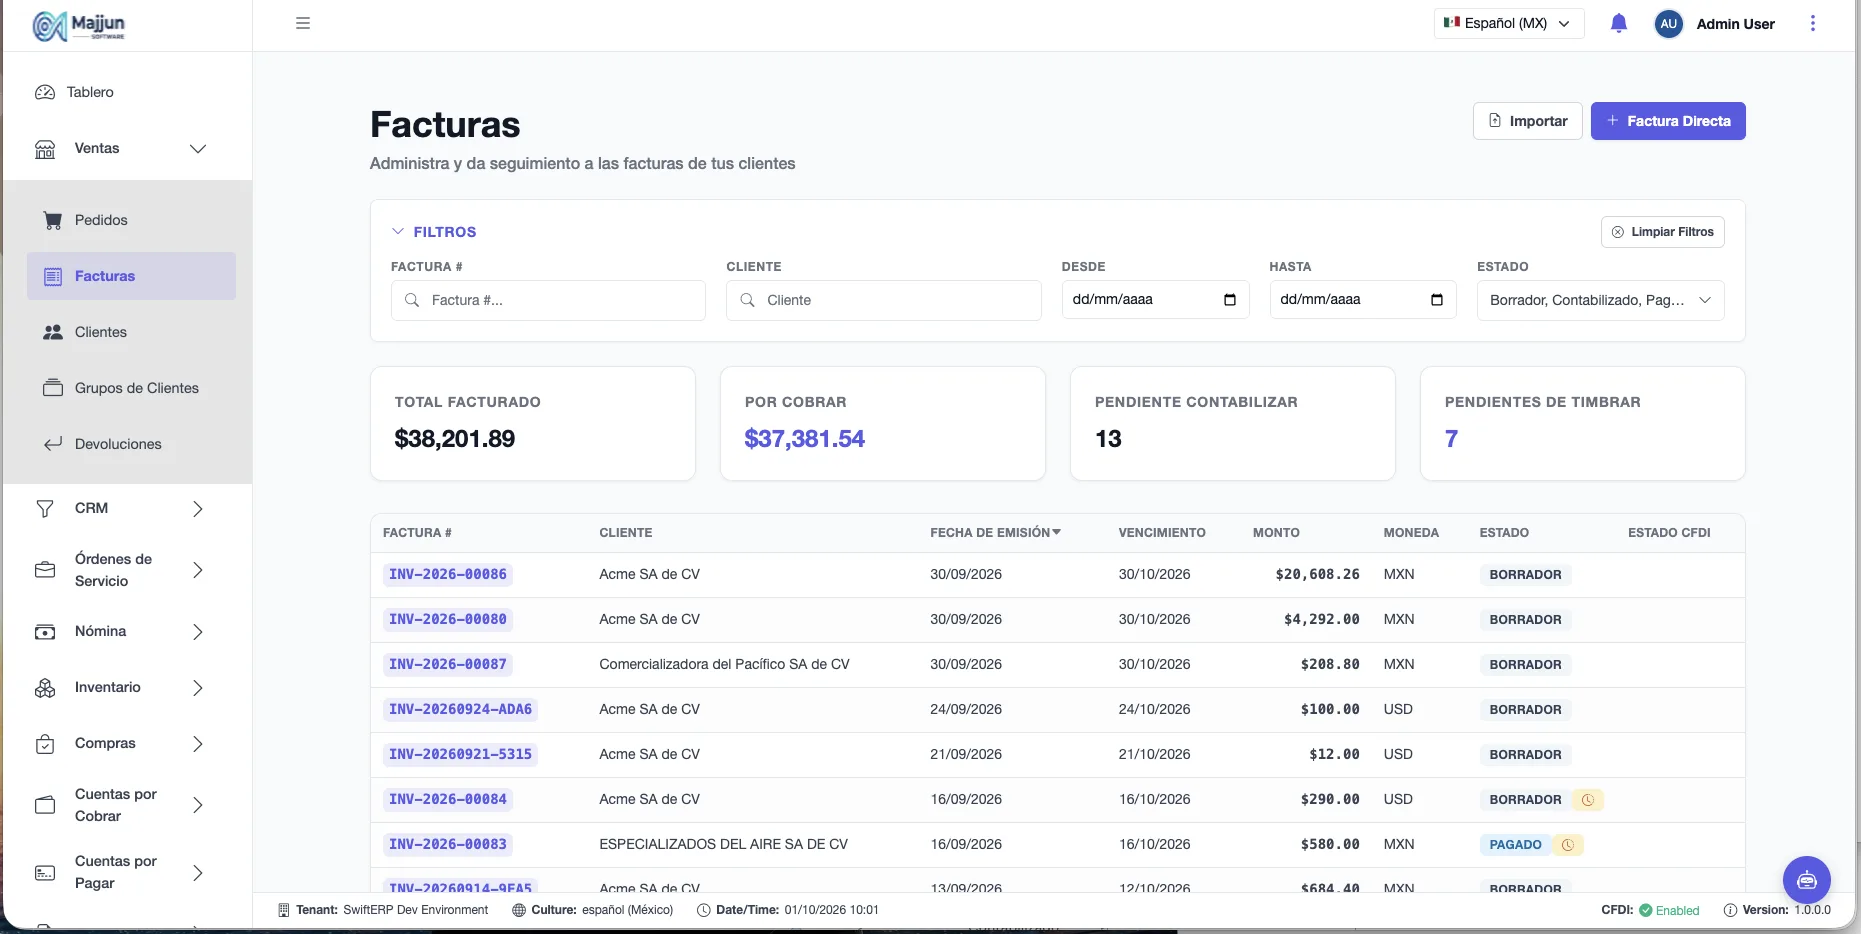Click the Importar button
The width and height of the screenshot is (1861, 934).
click(1527, 121)
